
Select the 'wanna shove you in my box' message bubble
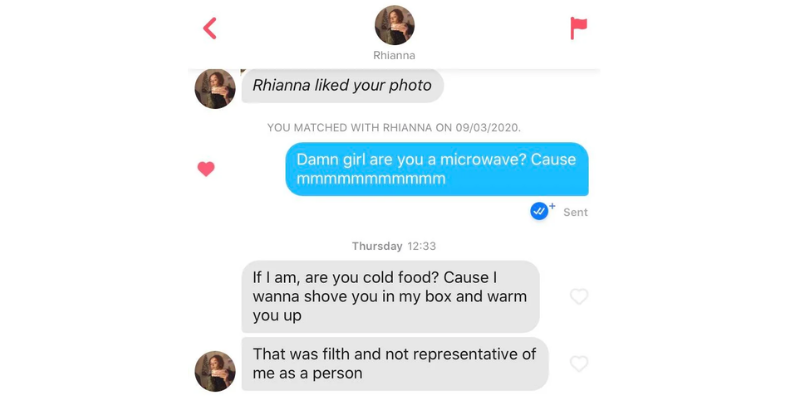(390, 296)
